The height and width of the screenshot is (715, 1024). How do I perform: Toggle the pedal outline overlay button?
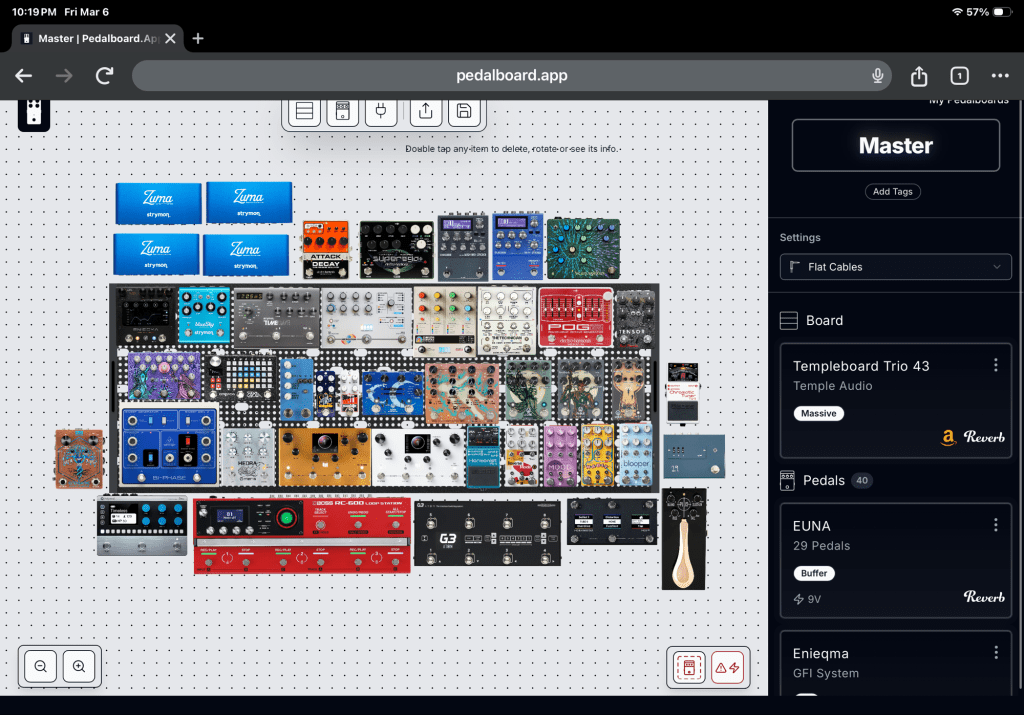688,667
